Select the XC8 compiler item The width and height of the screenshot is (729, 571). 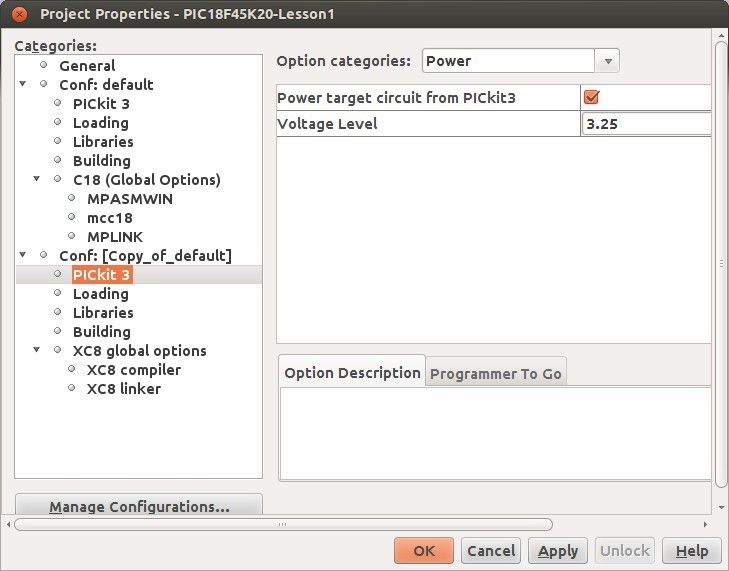pos(133,370)
